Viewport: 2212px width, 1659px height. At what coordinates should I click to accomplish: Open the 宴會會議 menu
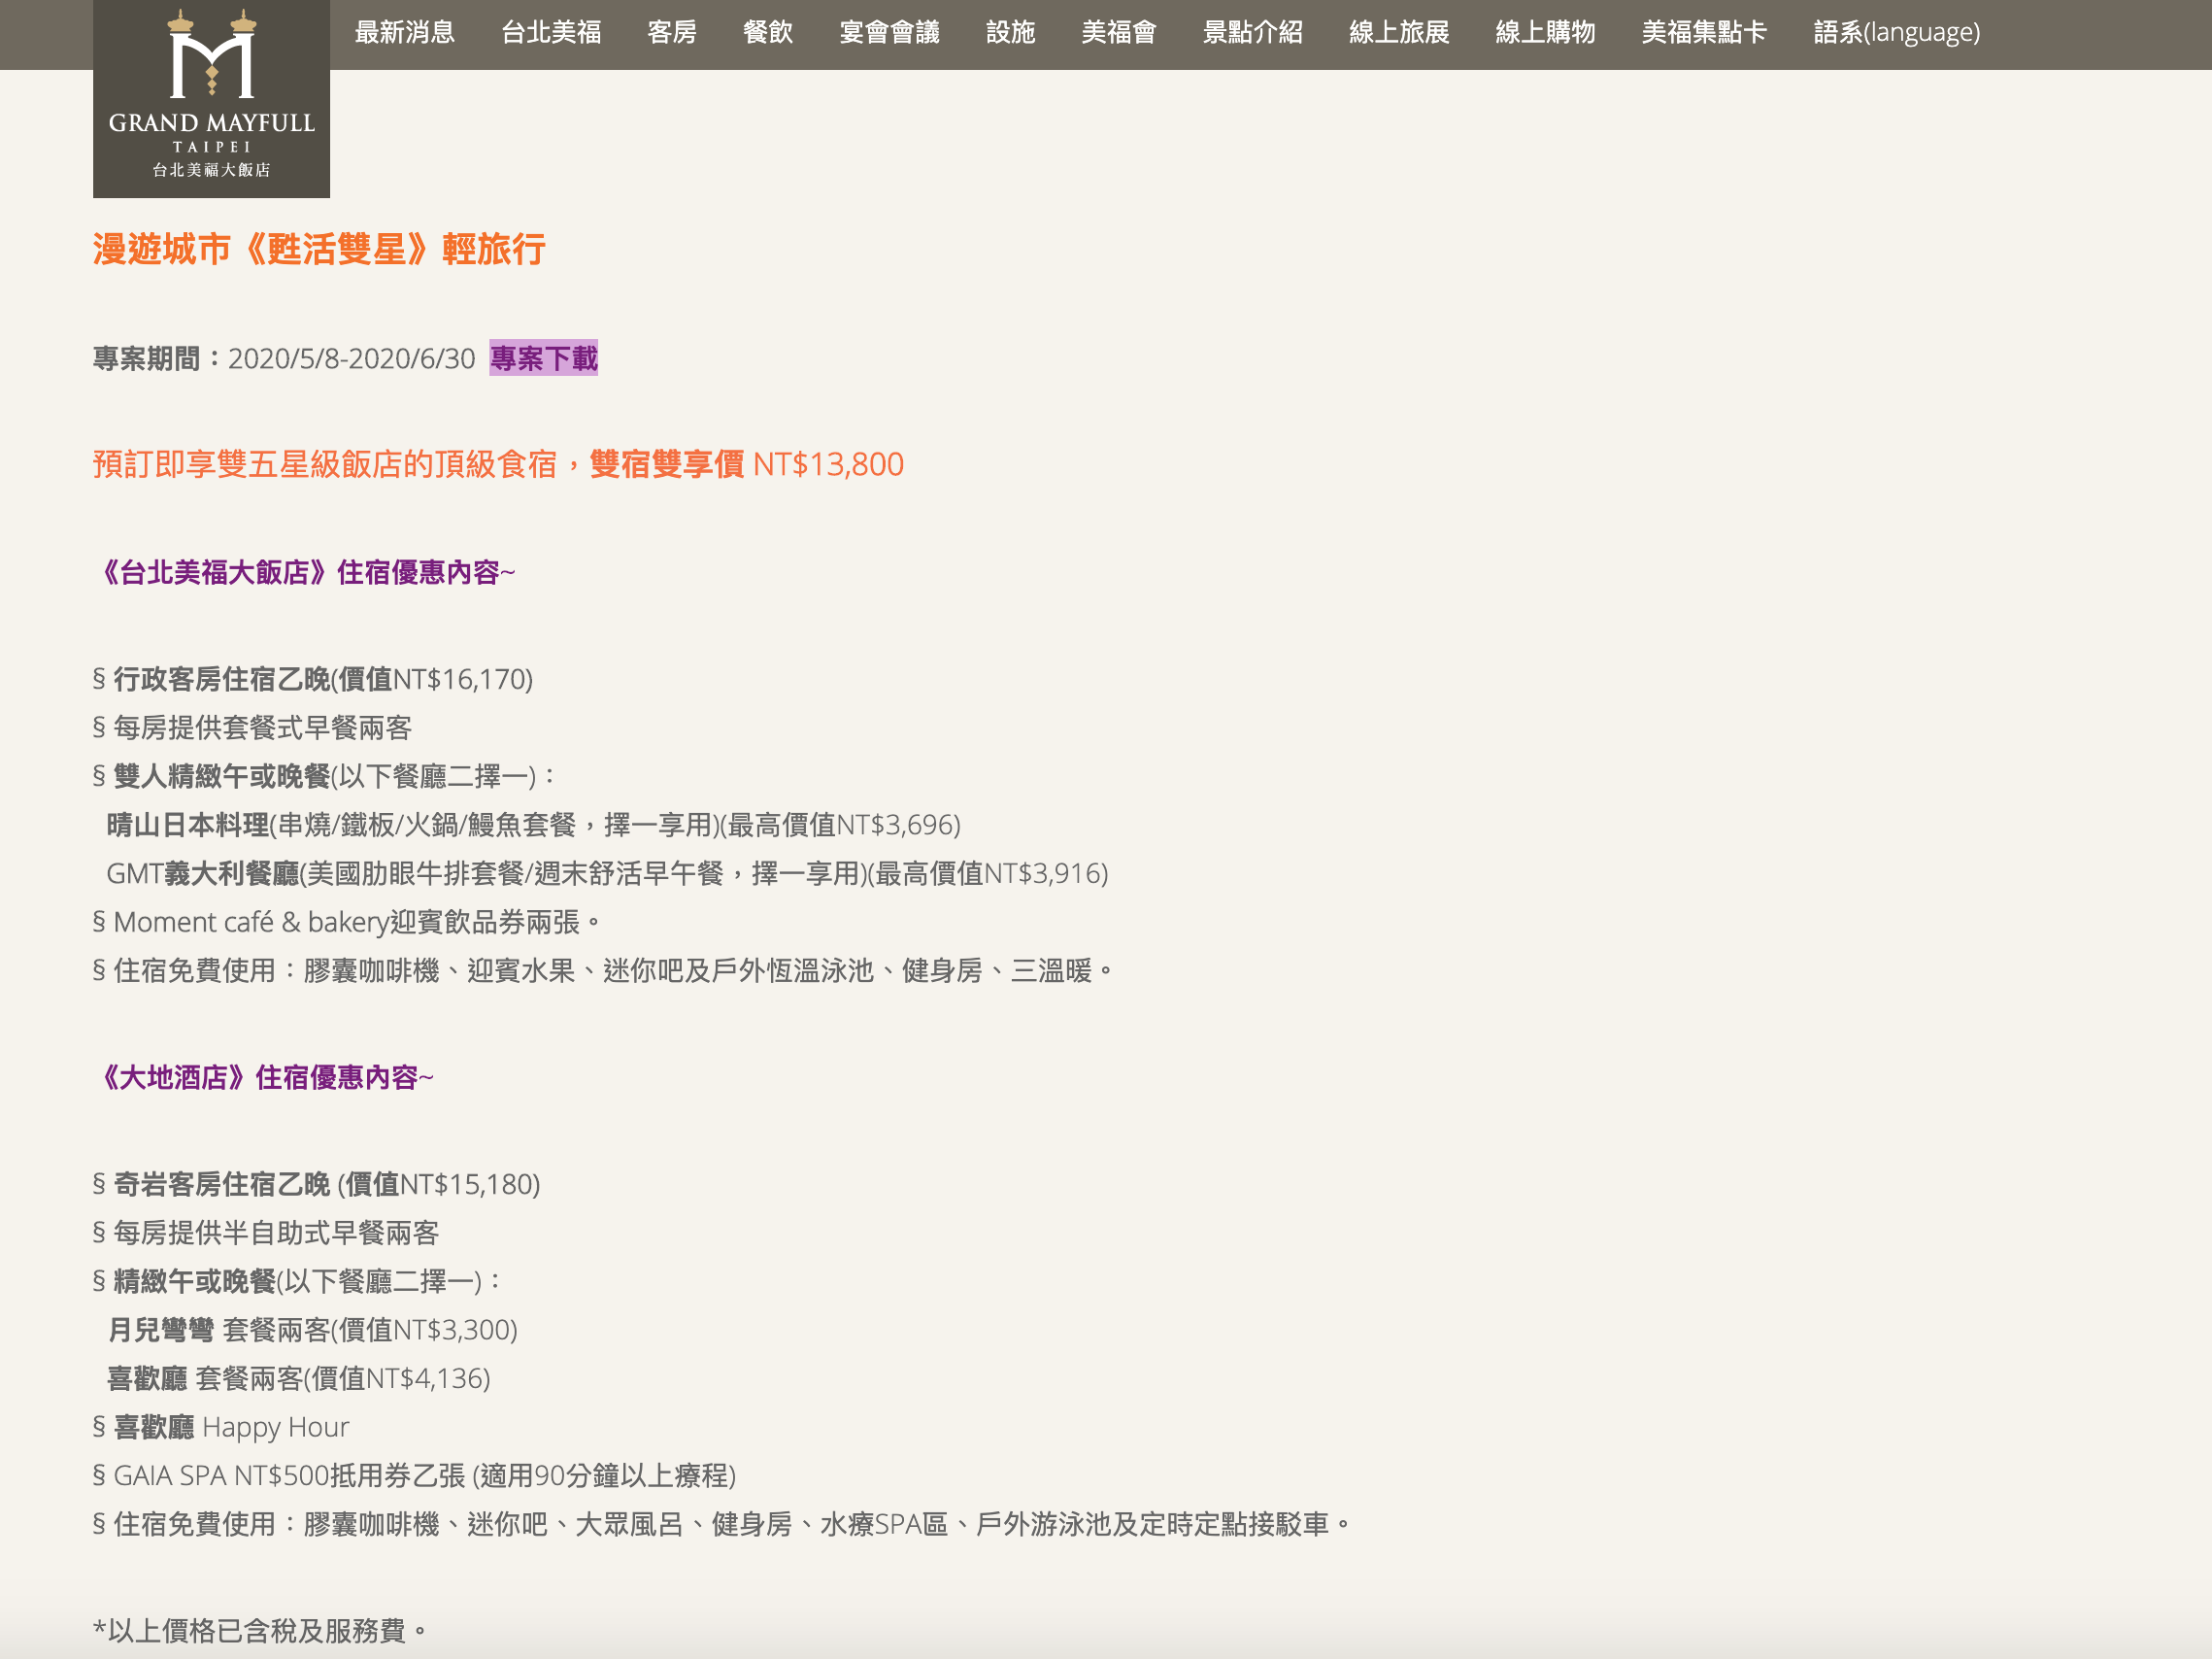pos(889,33)
